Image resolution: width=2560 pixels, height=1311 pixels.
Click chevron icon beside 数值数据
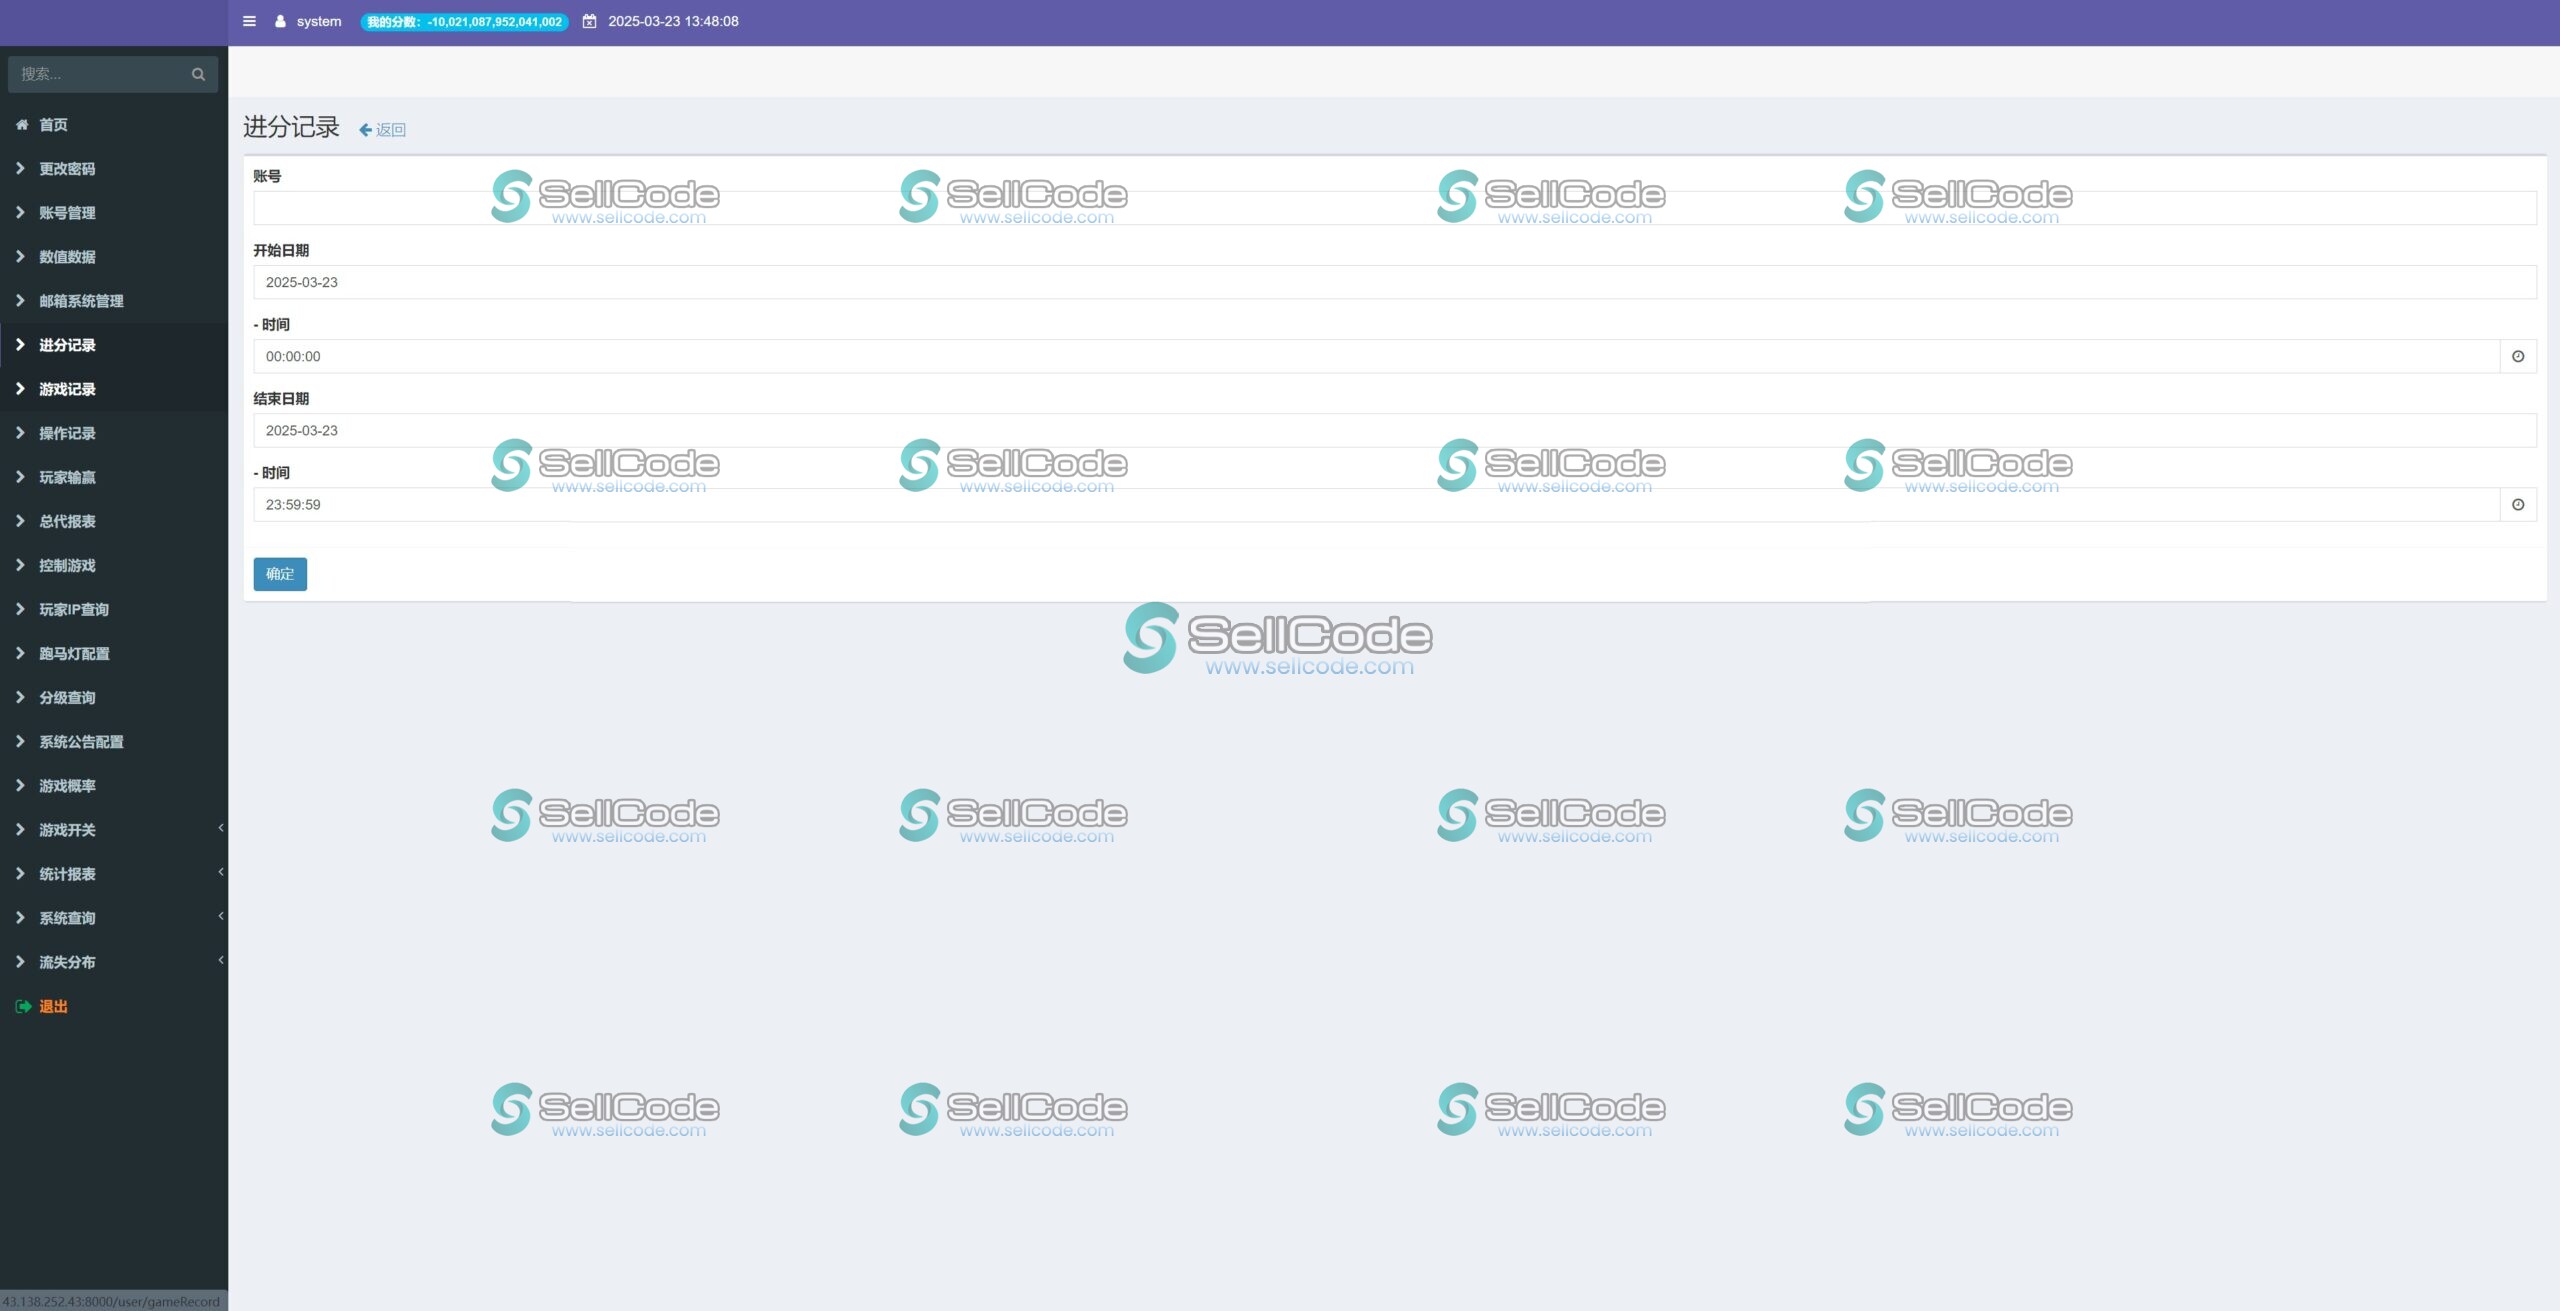point(20,256)
